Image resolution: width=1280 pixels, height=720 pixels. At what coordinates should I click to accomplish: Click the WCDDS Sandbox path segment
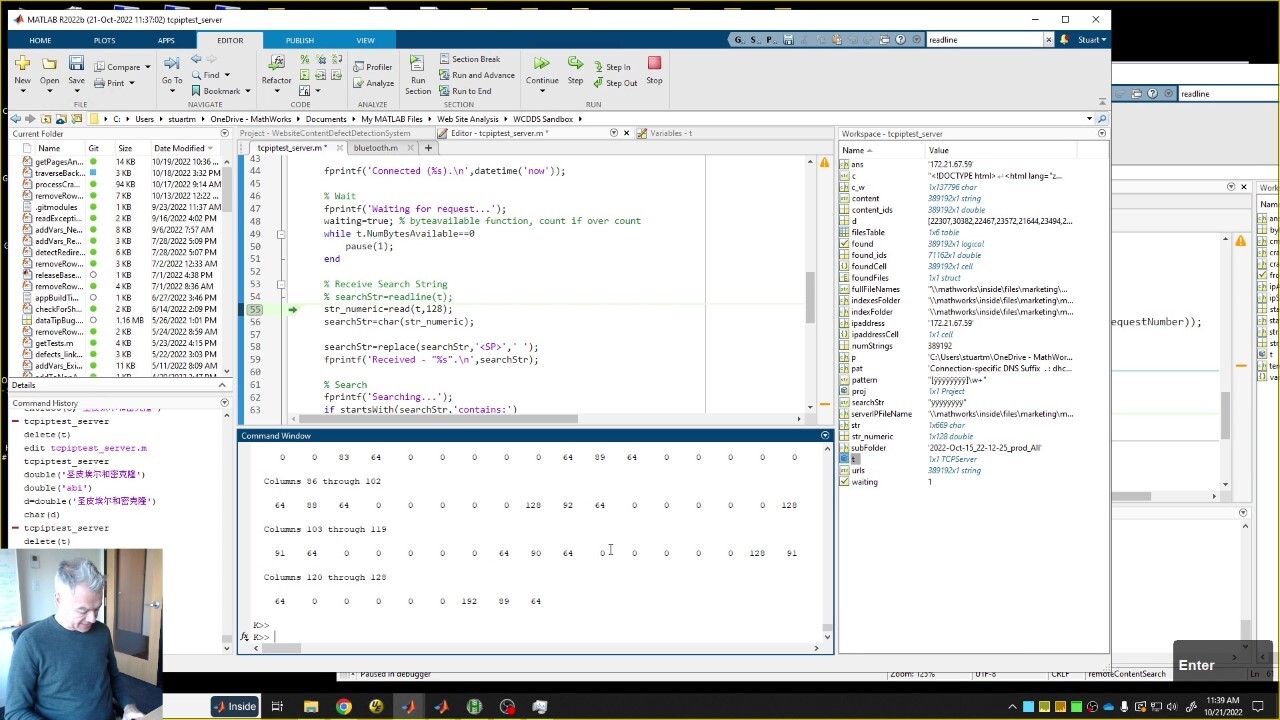pos(543,119)
